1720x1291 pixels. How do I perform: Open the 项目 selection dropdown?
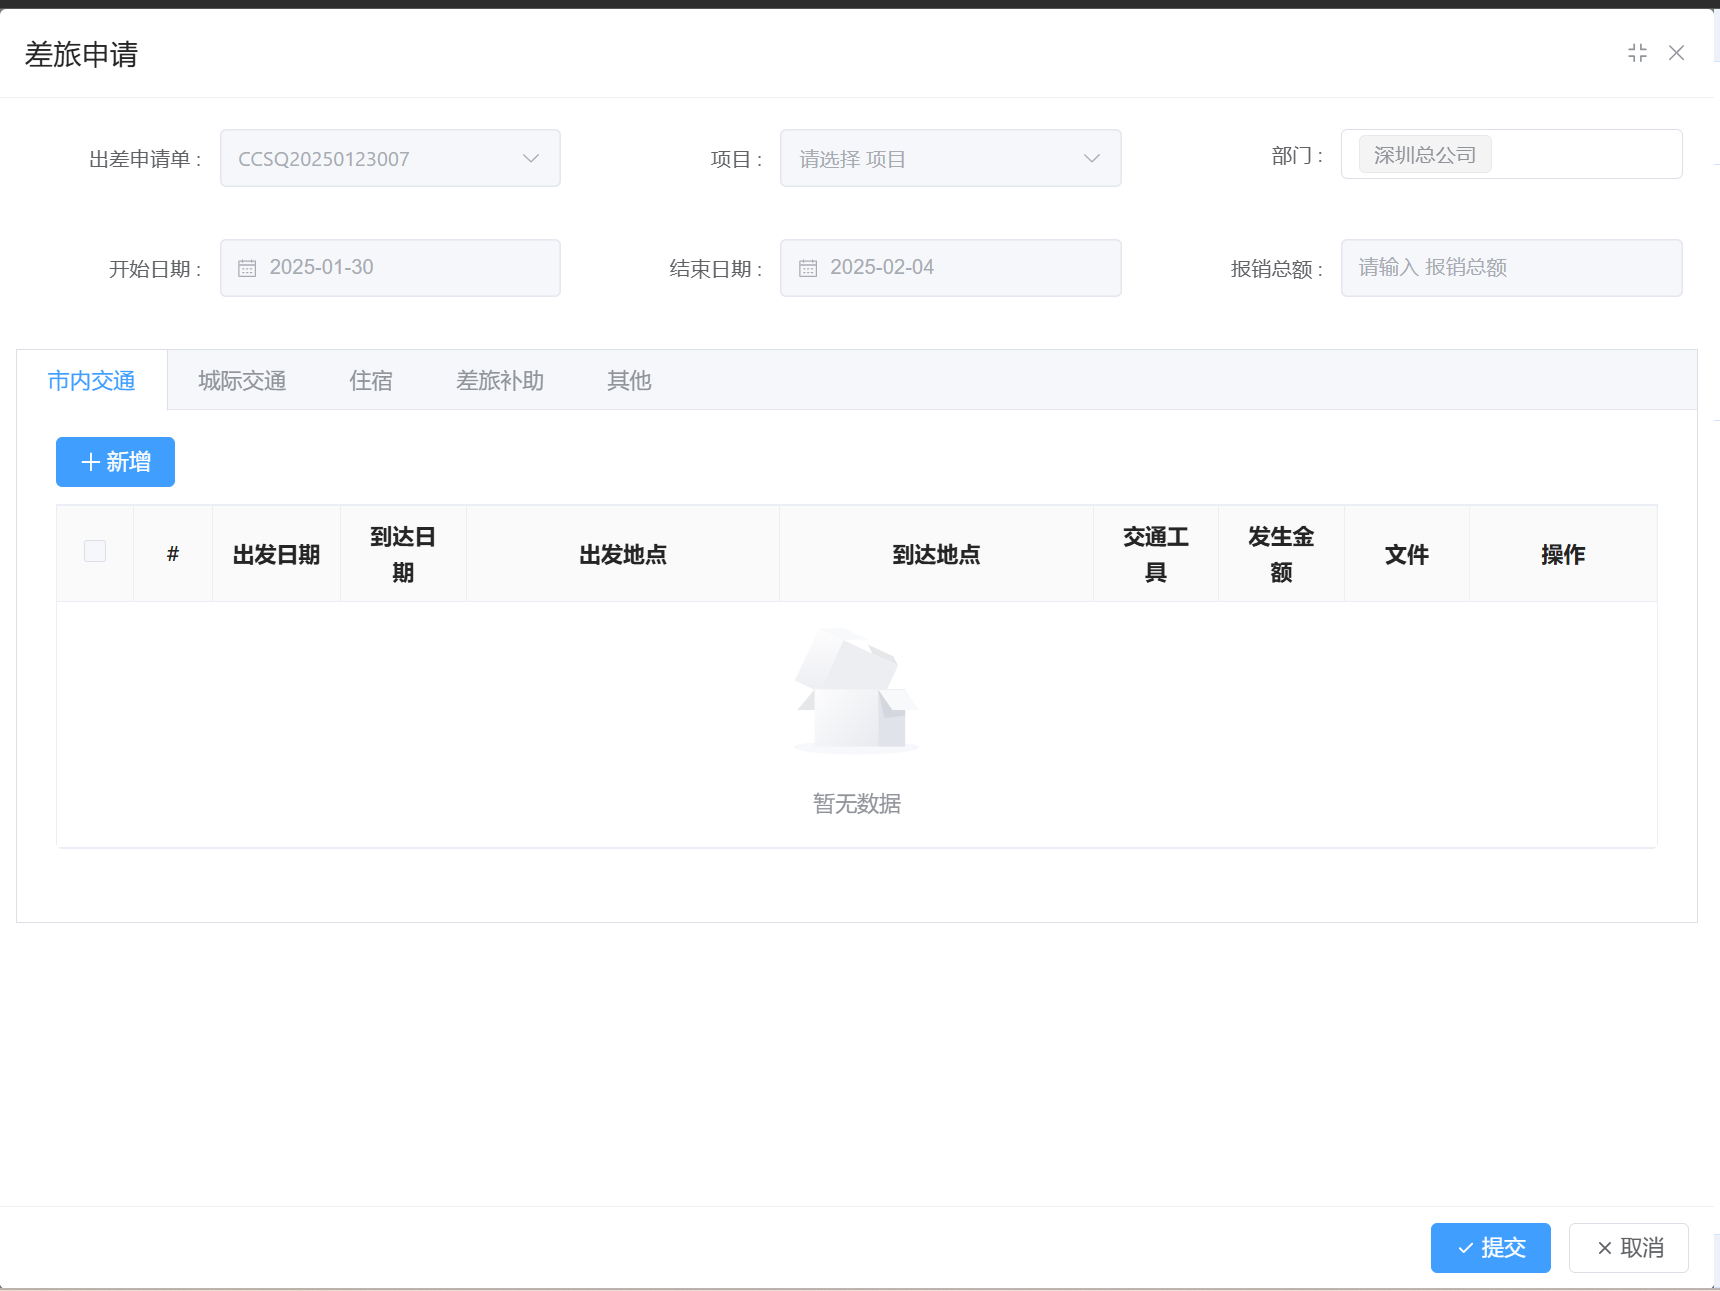(950, 159)
